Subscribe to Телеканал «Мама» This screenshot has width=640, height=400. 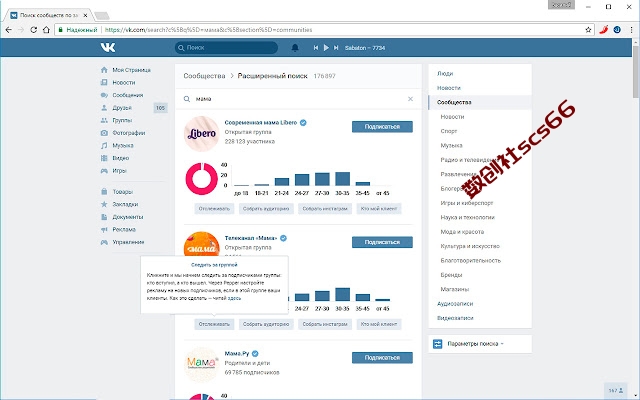382,242
